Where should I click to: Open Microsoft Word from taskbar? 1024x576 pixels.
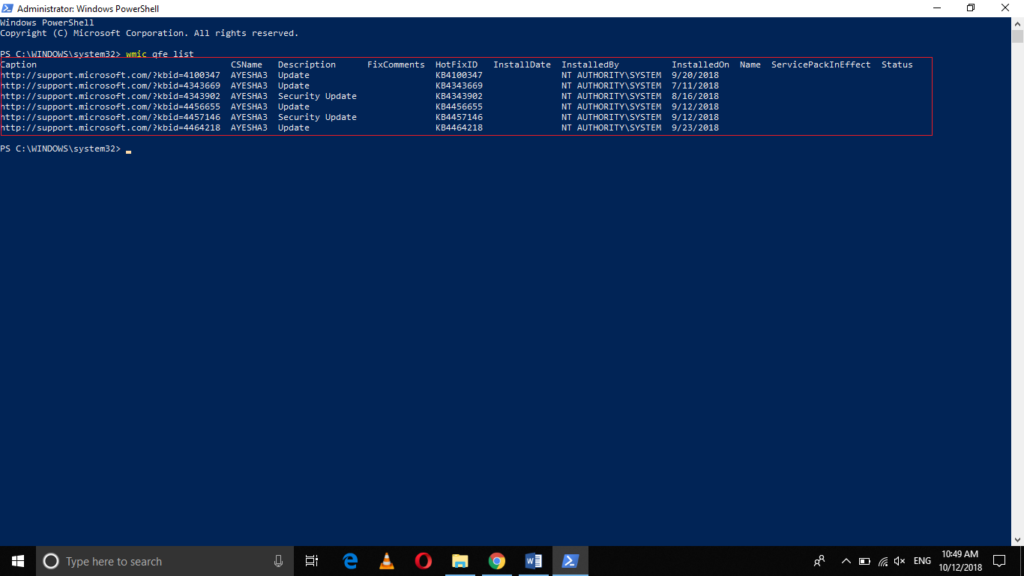pos(533,561)
